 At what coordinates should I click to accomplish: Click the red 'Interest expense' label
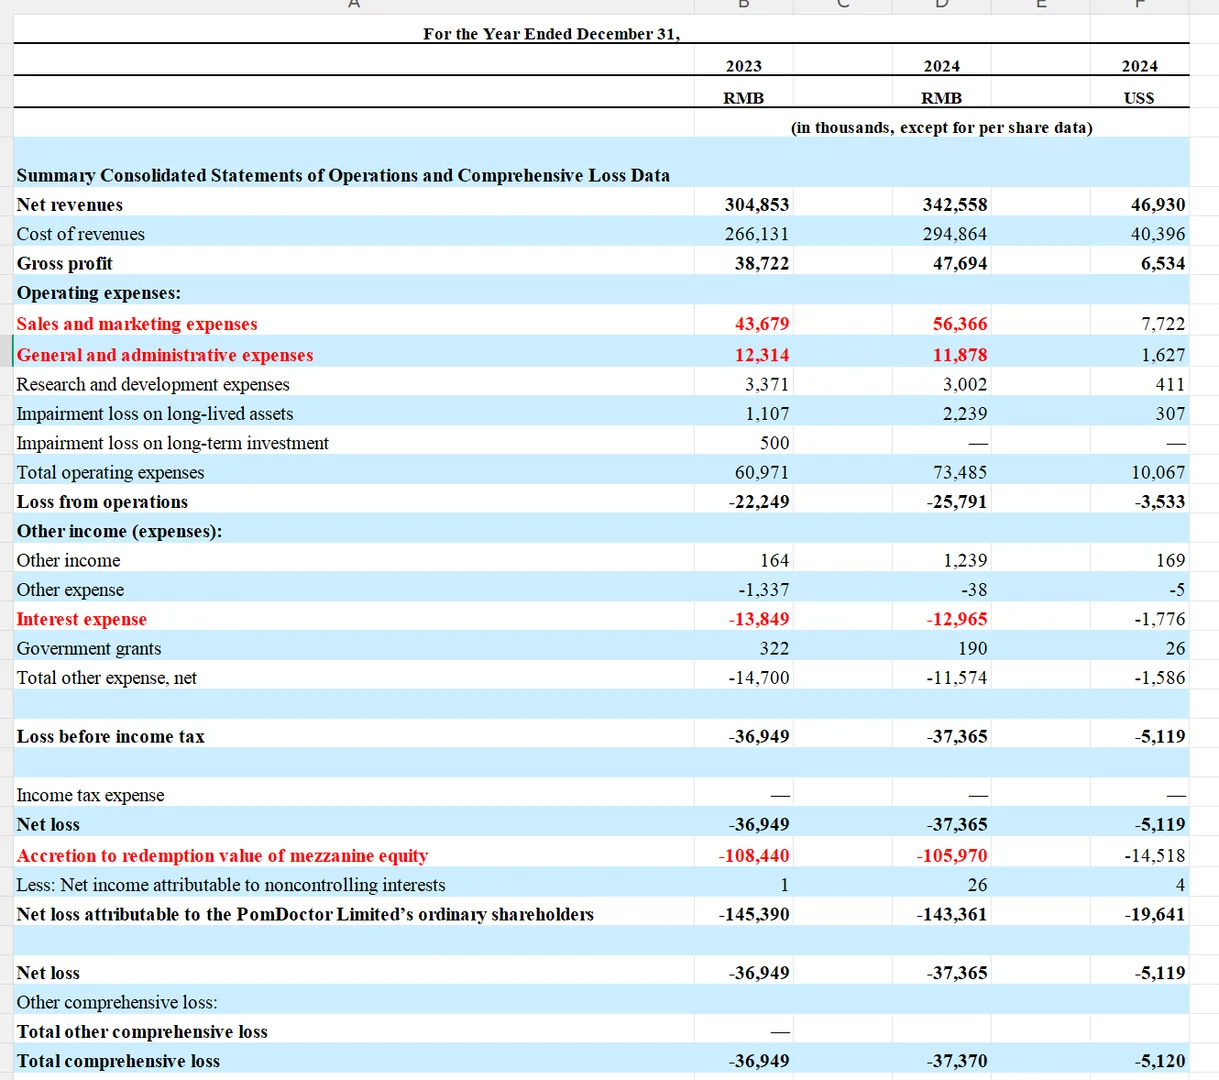click(x=81, y=620)
